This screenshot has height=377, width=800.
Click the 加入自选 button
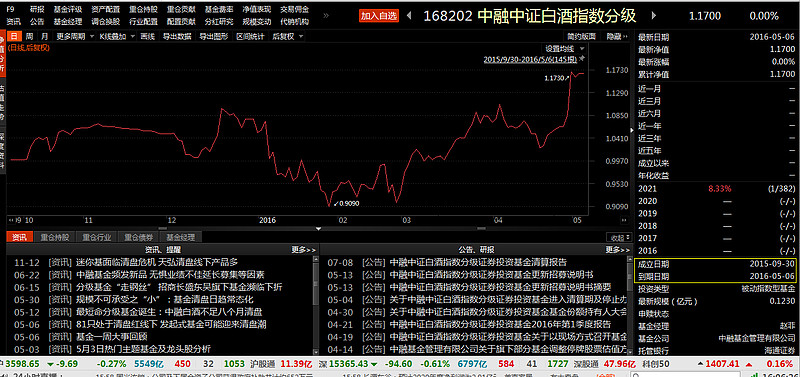point(379,16)
